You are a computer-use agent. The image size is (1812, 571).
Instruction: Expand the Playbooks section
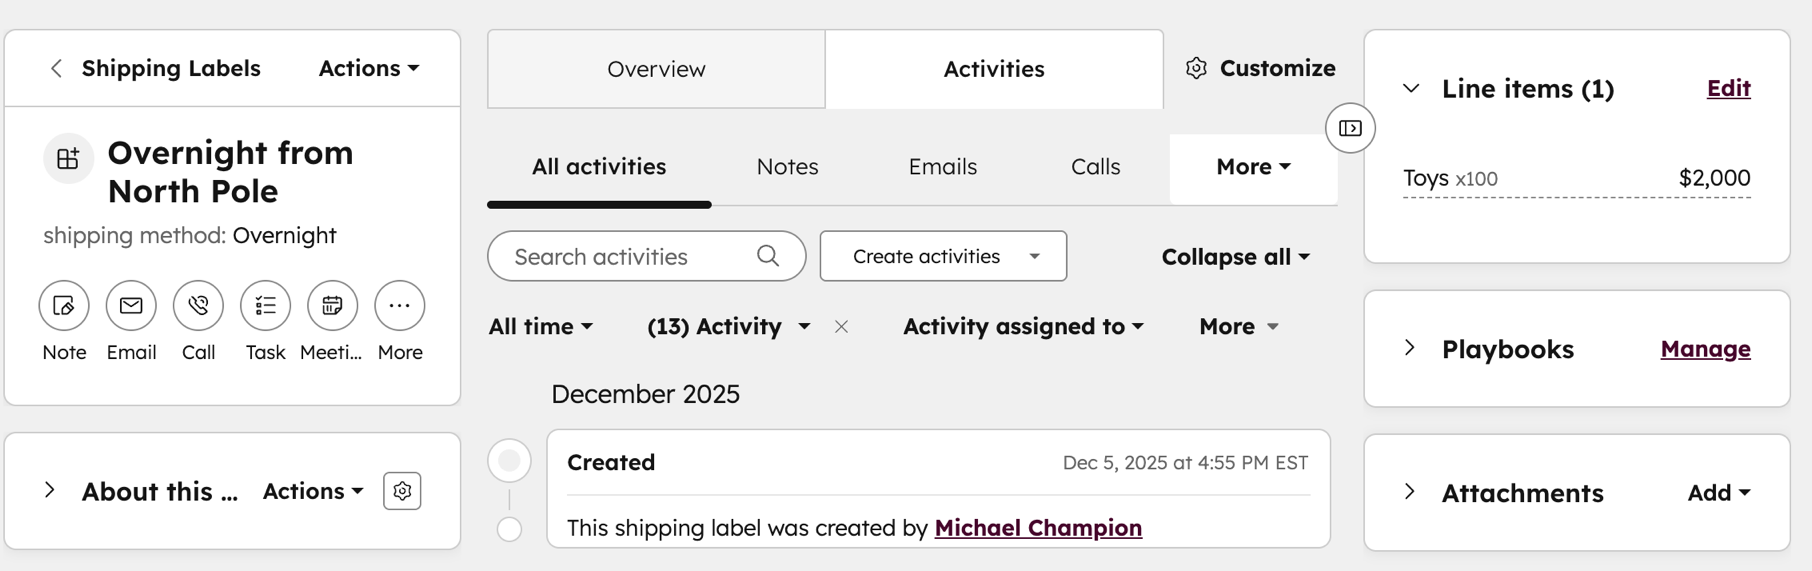pyautogui.click(x=1410, y=349)
